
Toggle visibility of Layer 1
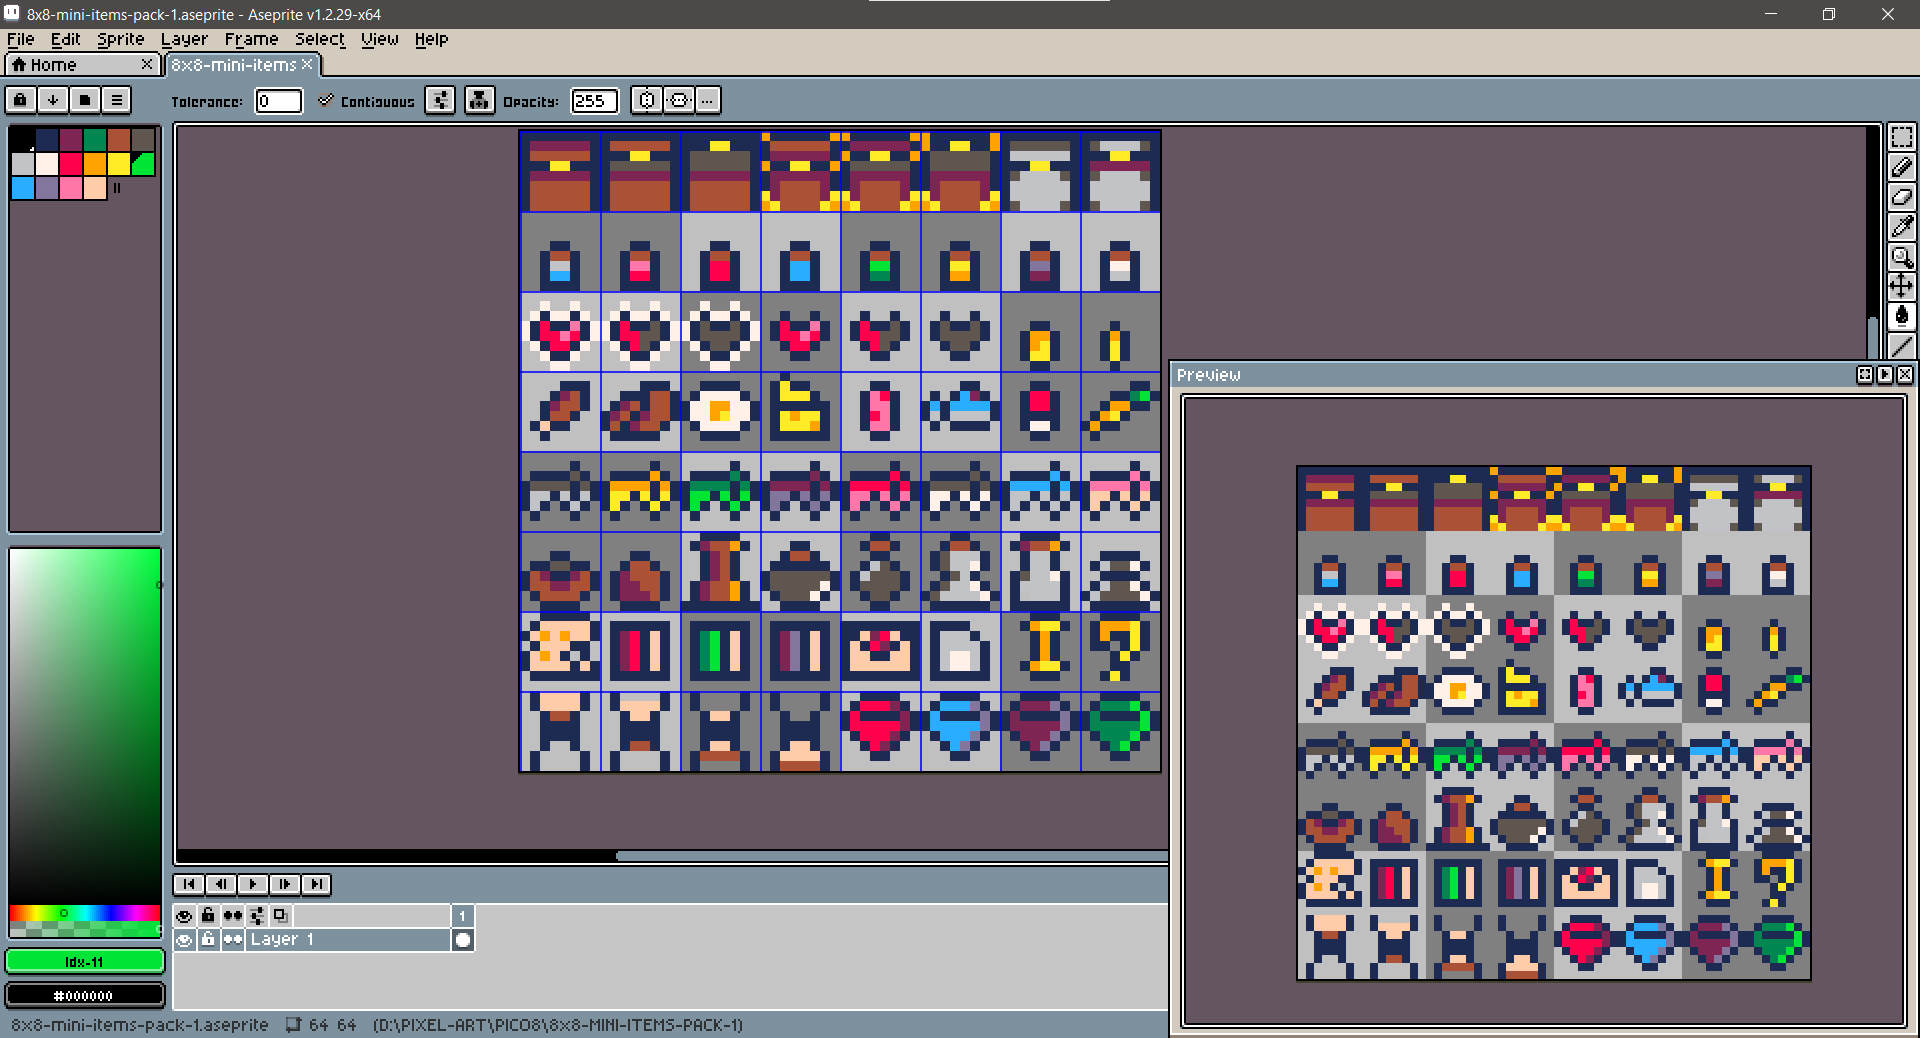coord(184,939)
